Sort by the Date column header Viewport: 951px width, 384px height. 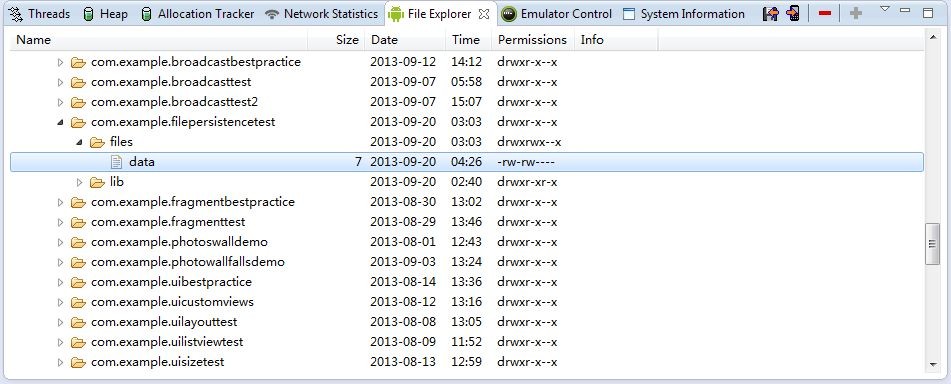point(405,40)
